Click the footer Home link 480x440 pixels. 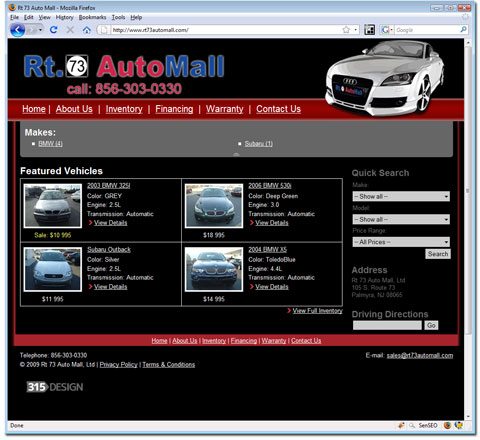pos(159,341)
